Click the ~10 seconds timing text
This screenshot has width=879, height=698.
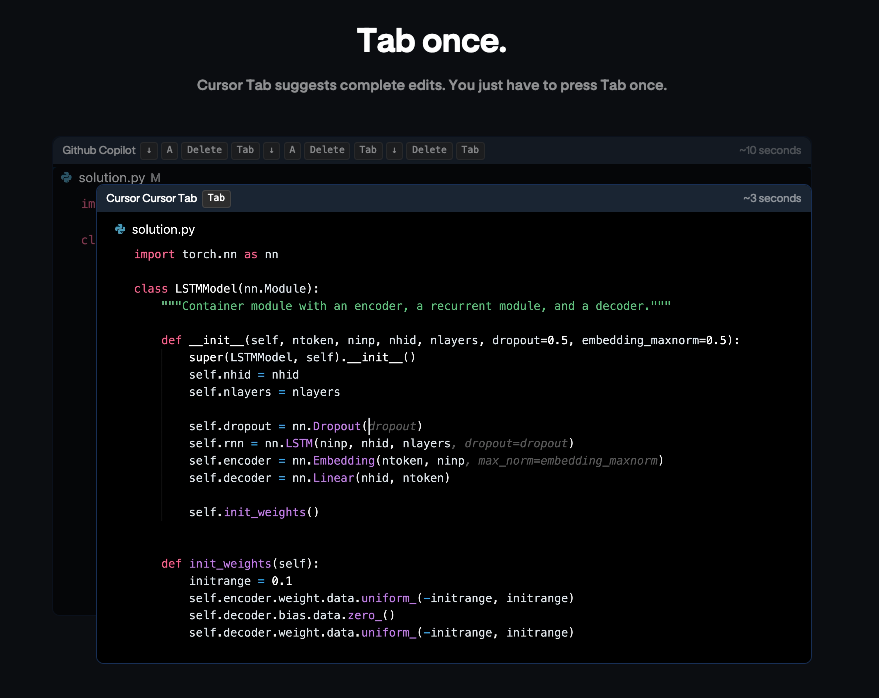click(x=770, y=150)
